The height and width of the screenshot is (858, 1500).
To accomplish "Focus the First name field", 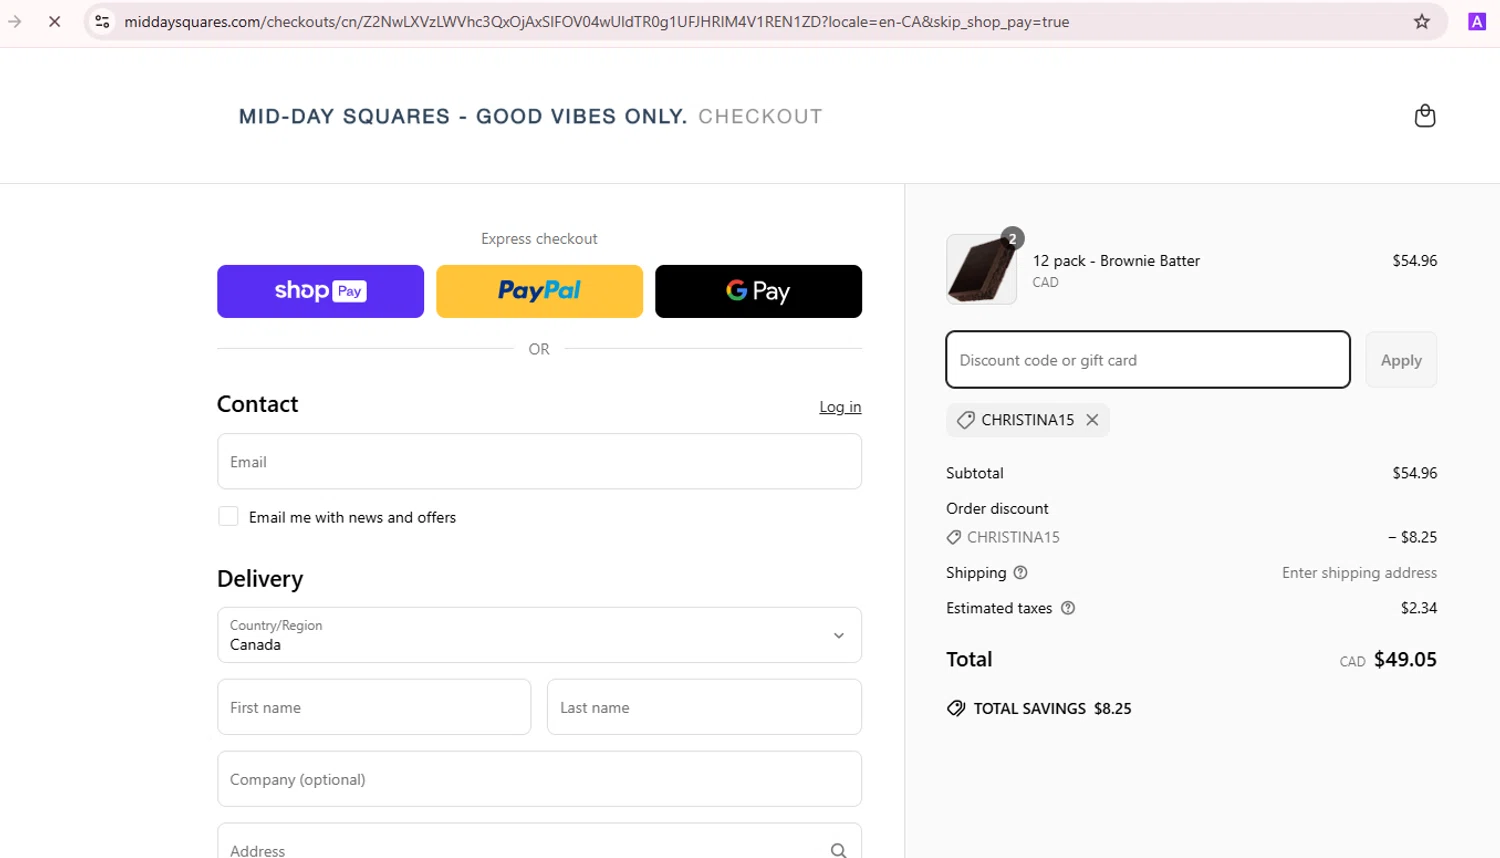I will pyautogui.click(x=374, y=707).
